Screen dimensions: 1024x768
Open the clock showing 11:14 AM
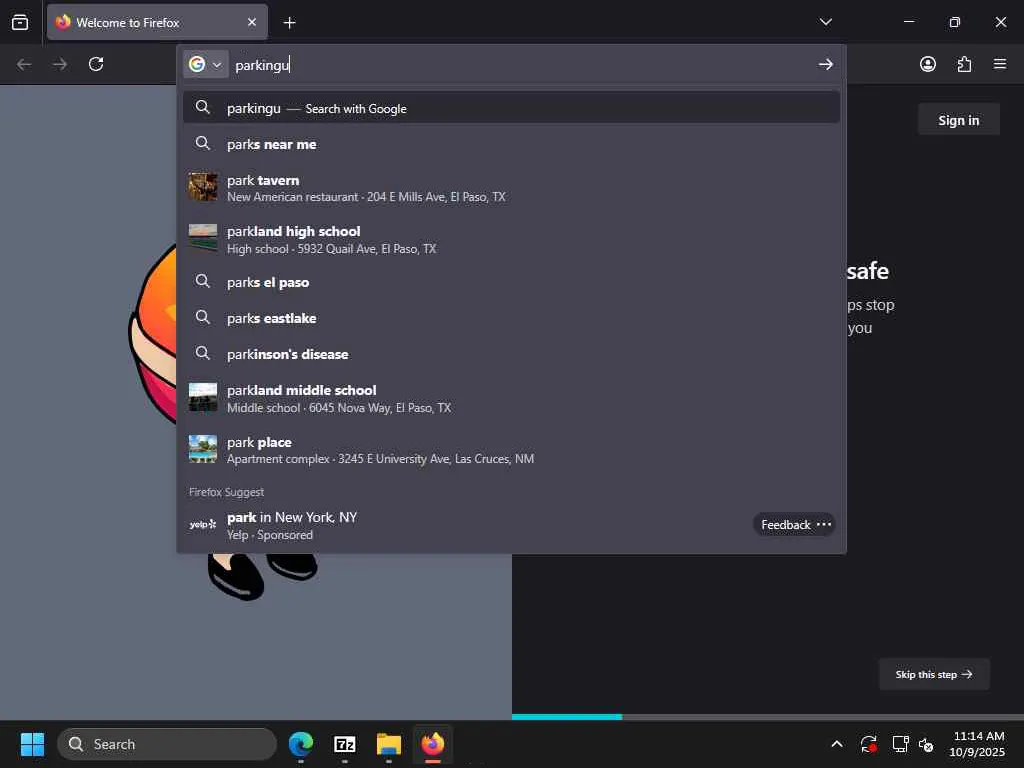[x=978, y=744]
